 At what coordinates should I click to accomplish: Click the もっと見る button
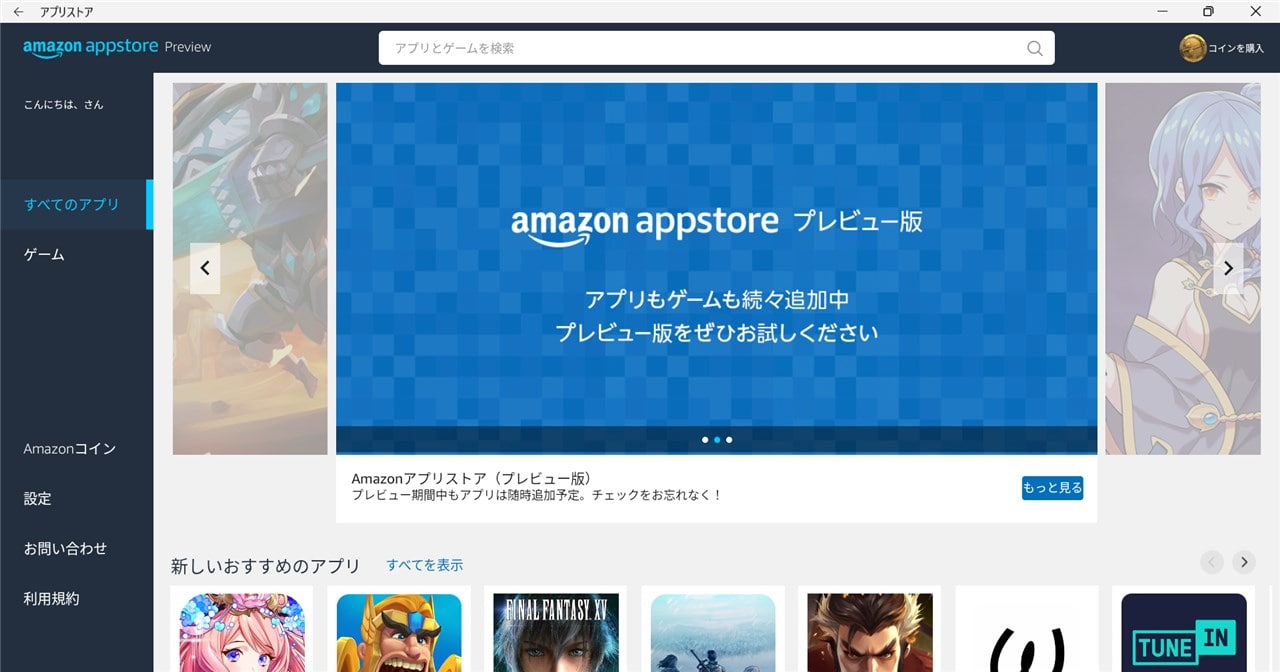point(1052,488)
